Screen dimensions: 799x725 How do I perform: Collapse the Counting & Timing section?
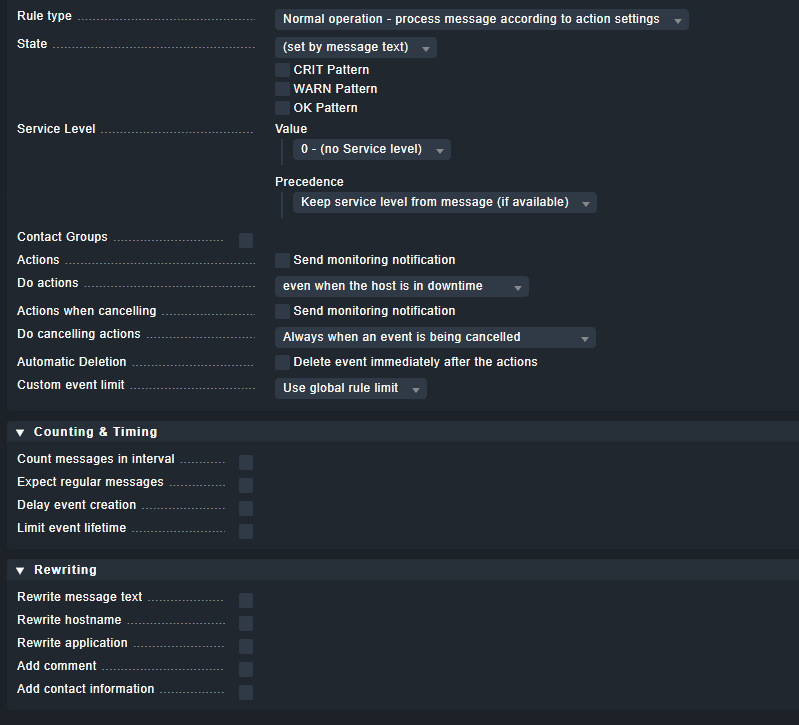coord(20,432)
